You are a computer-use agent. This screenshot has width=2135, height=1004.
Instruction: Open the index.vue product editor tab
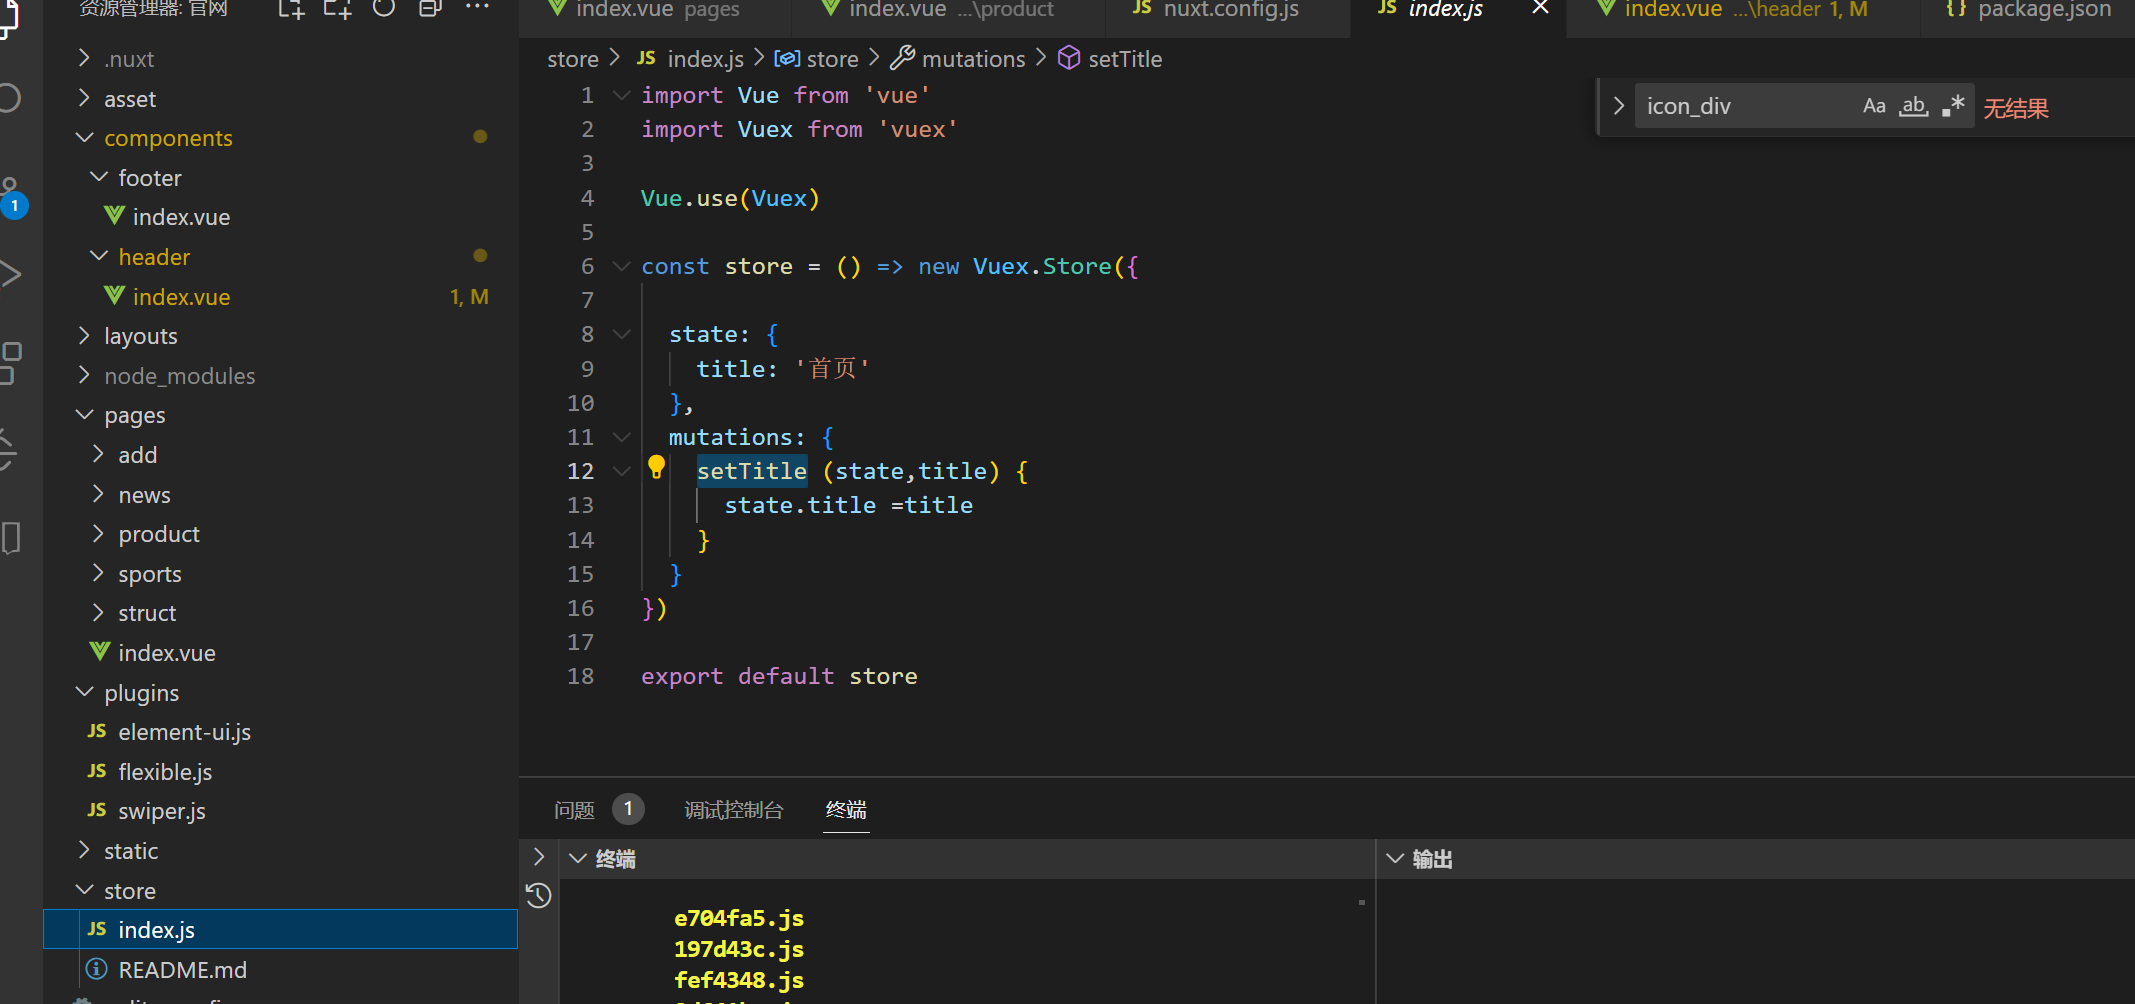coord(948,10)
